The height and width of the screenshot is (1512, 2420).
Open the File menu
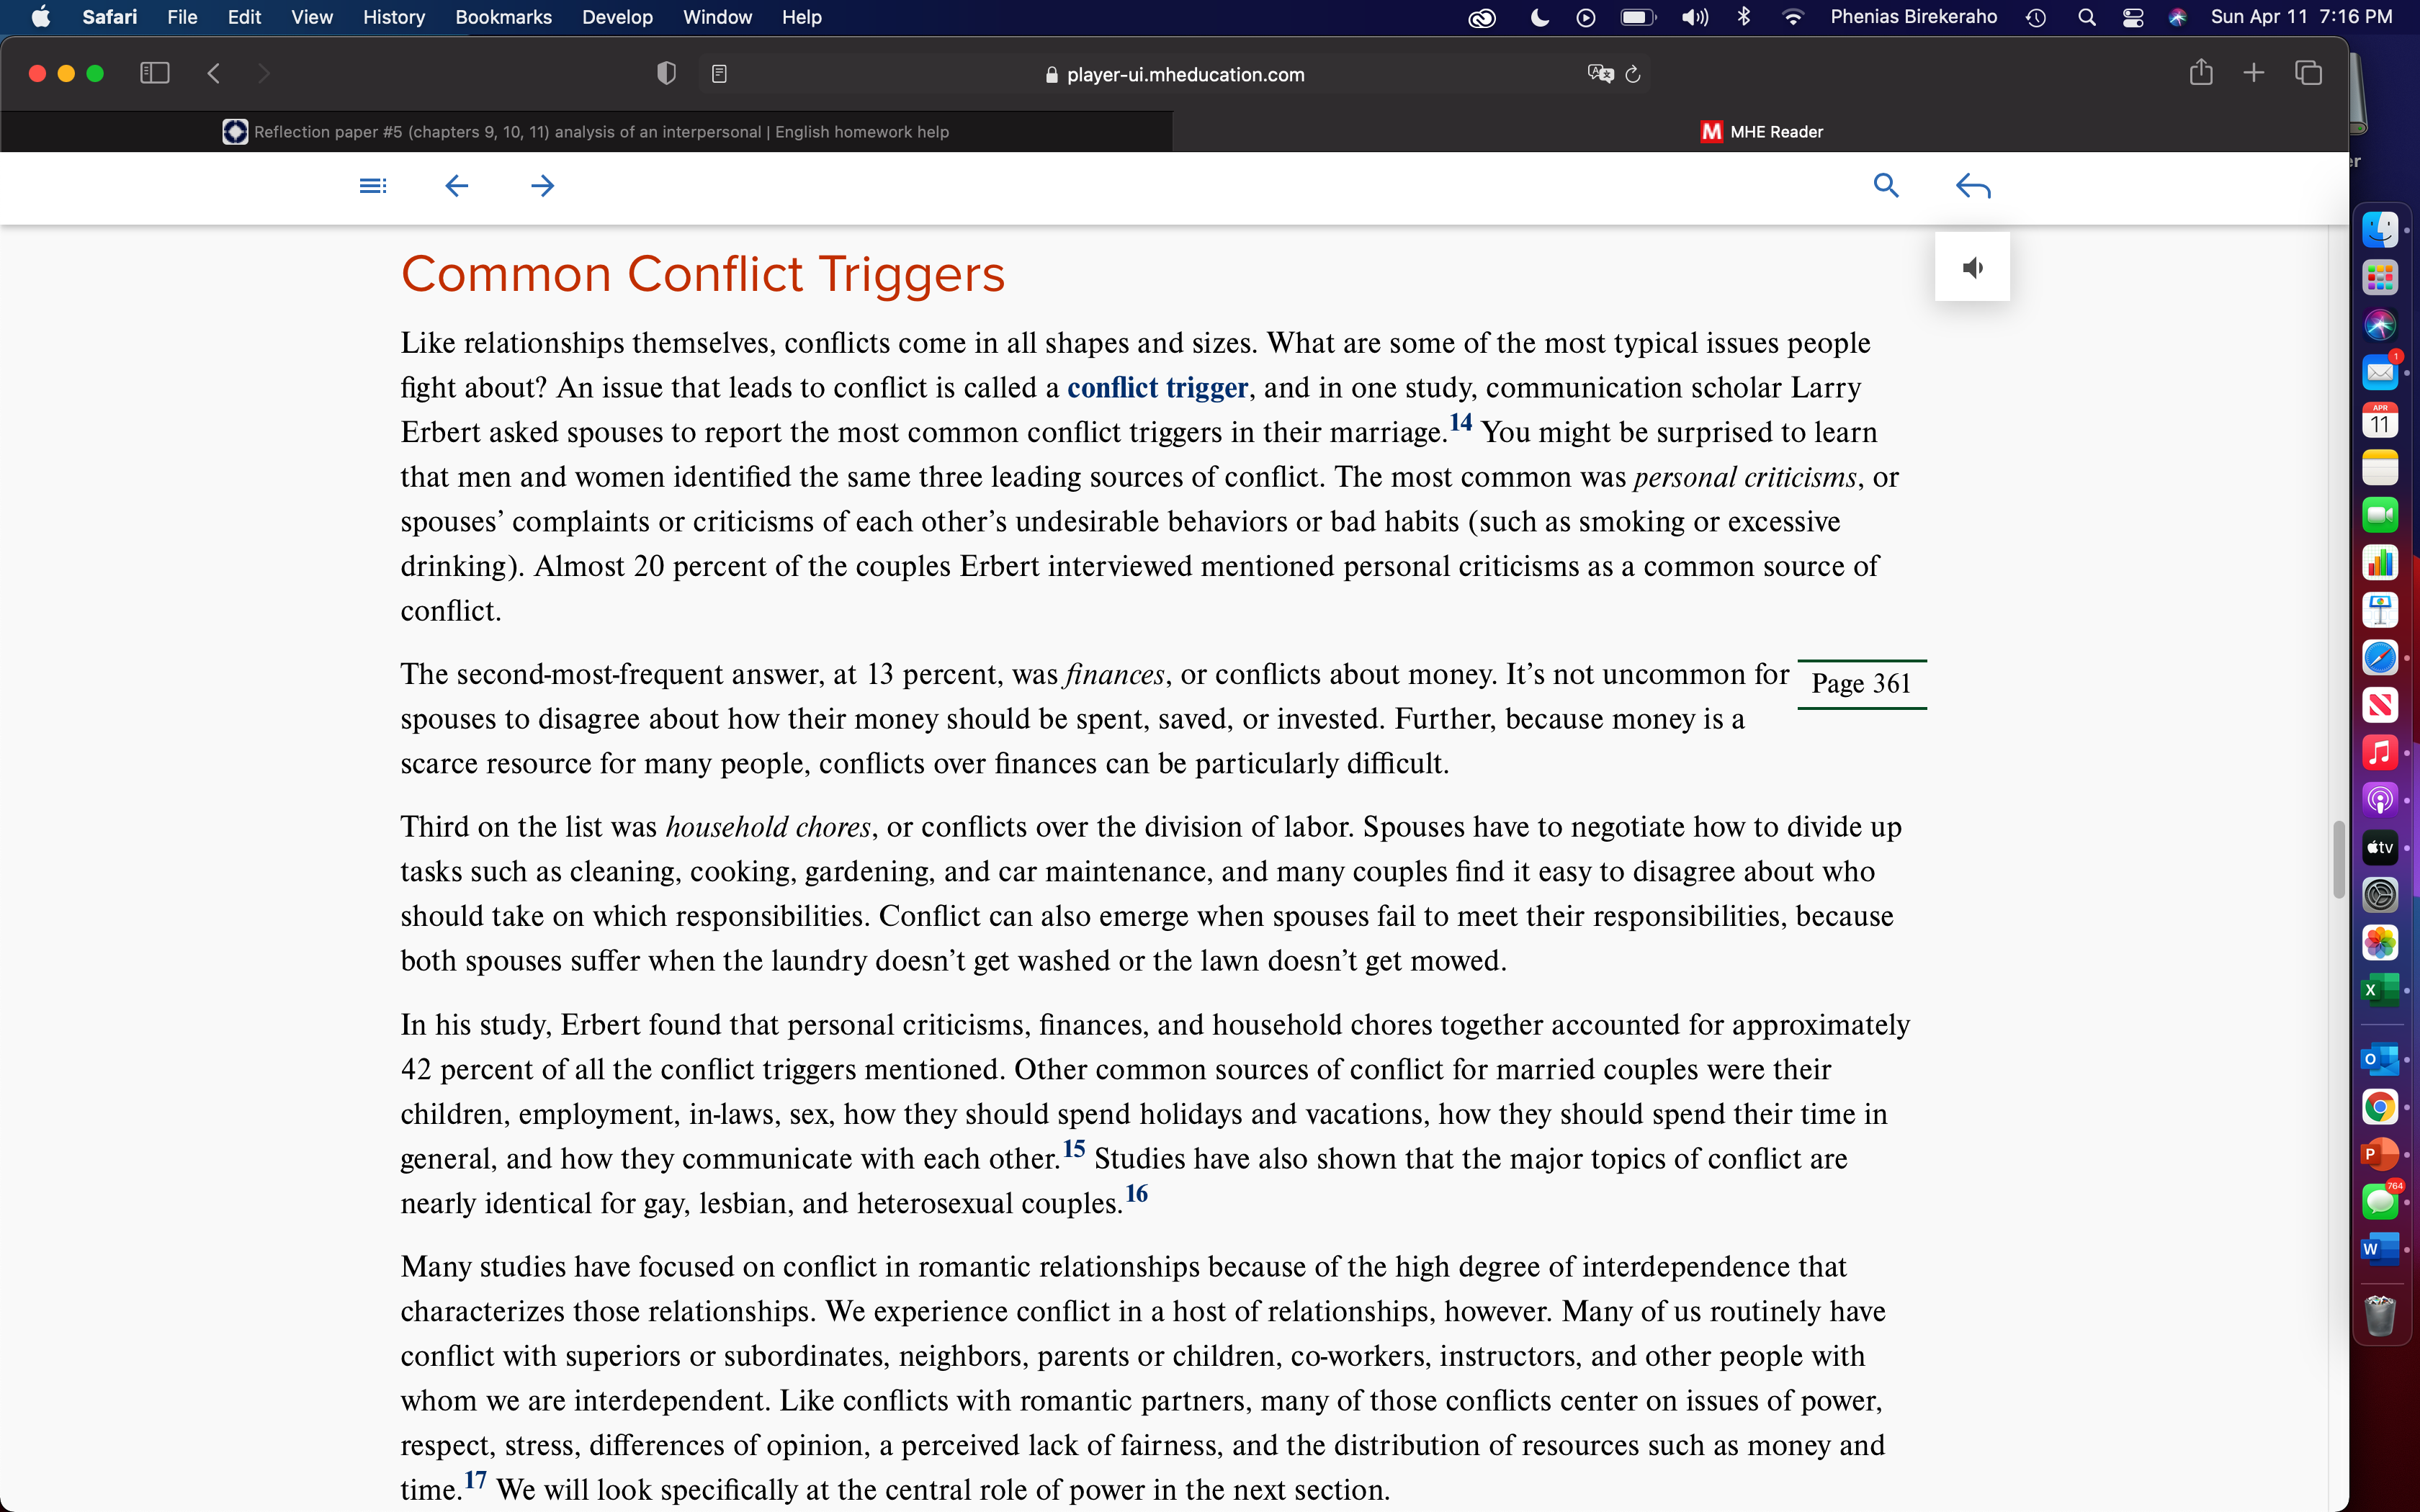[182, 17]
